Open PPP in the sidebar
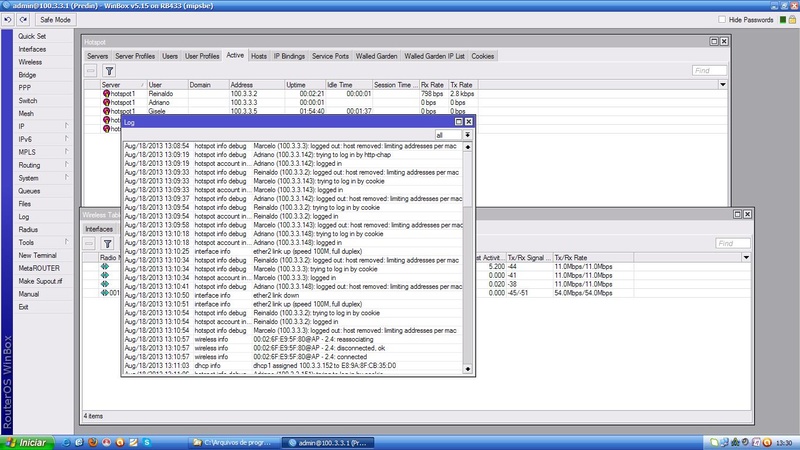The height and width of the screenshot is (450, 800). (x=24, y=88)
